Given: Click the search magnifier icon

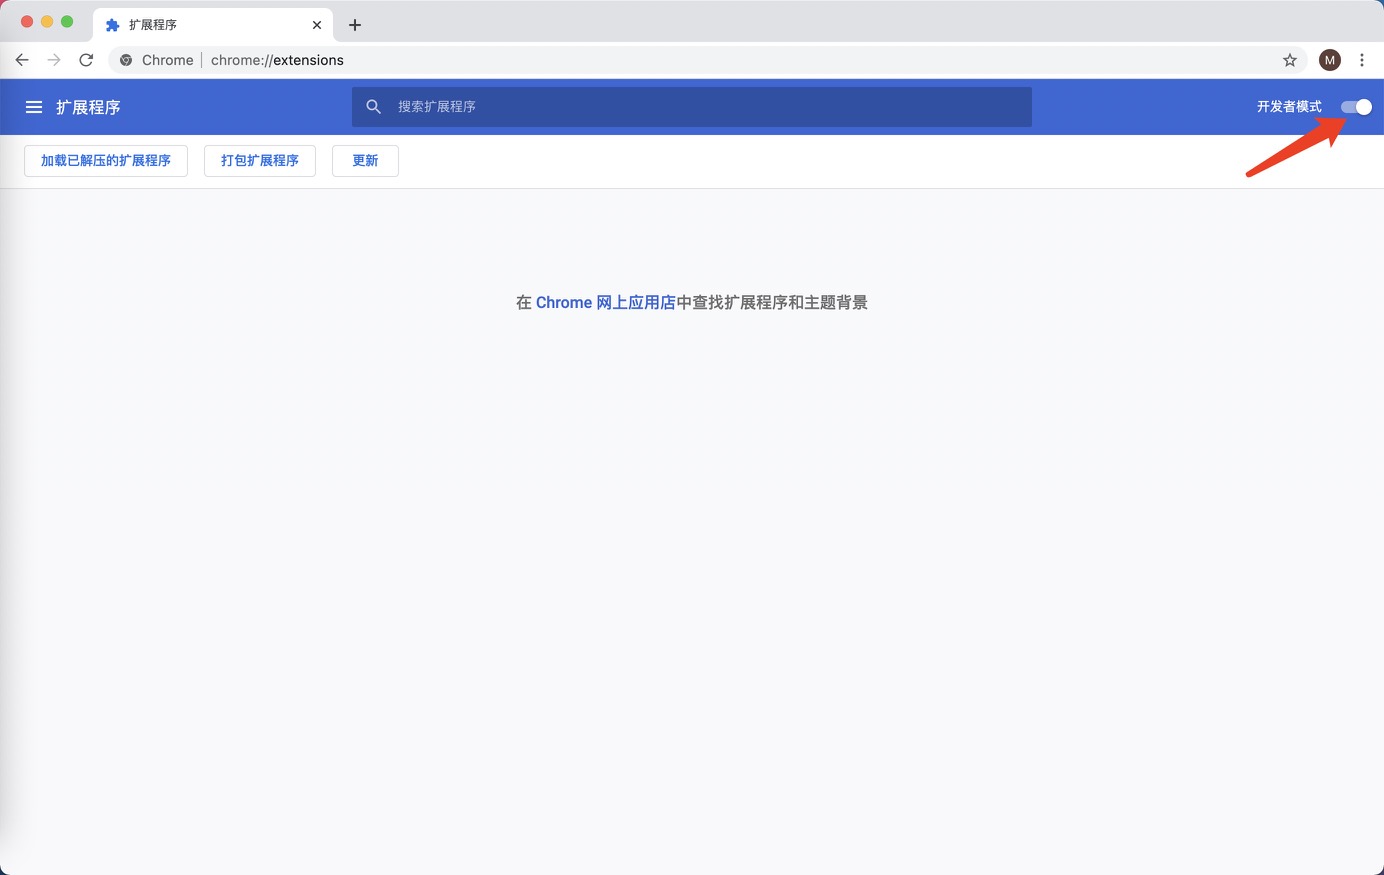Looking at the screenshot, I should coord(373,106).
